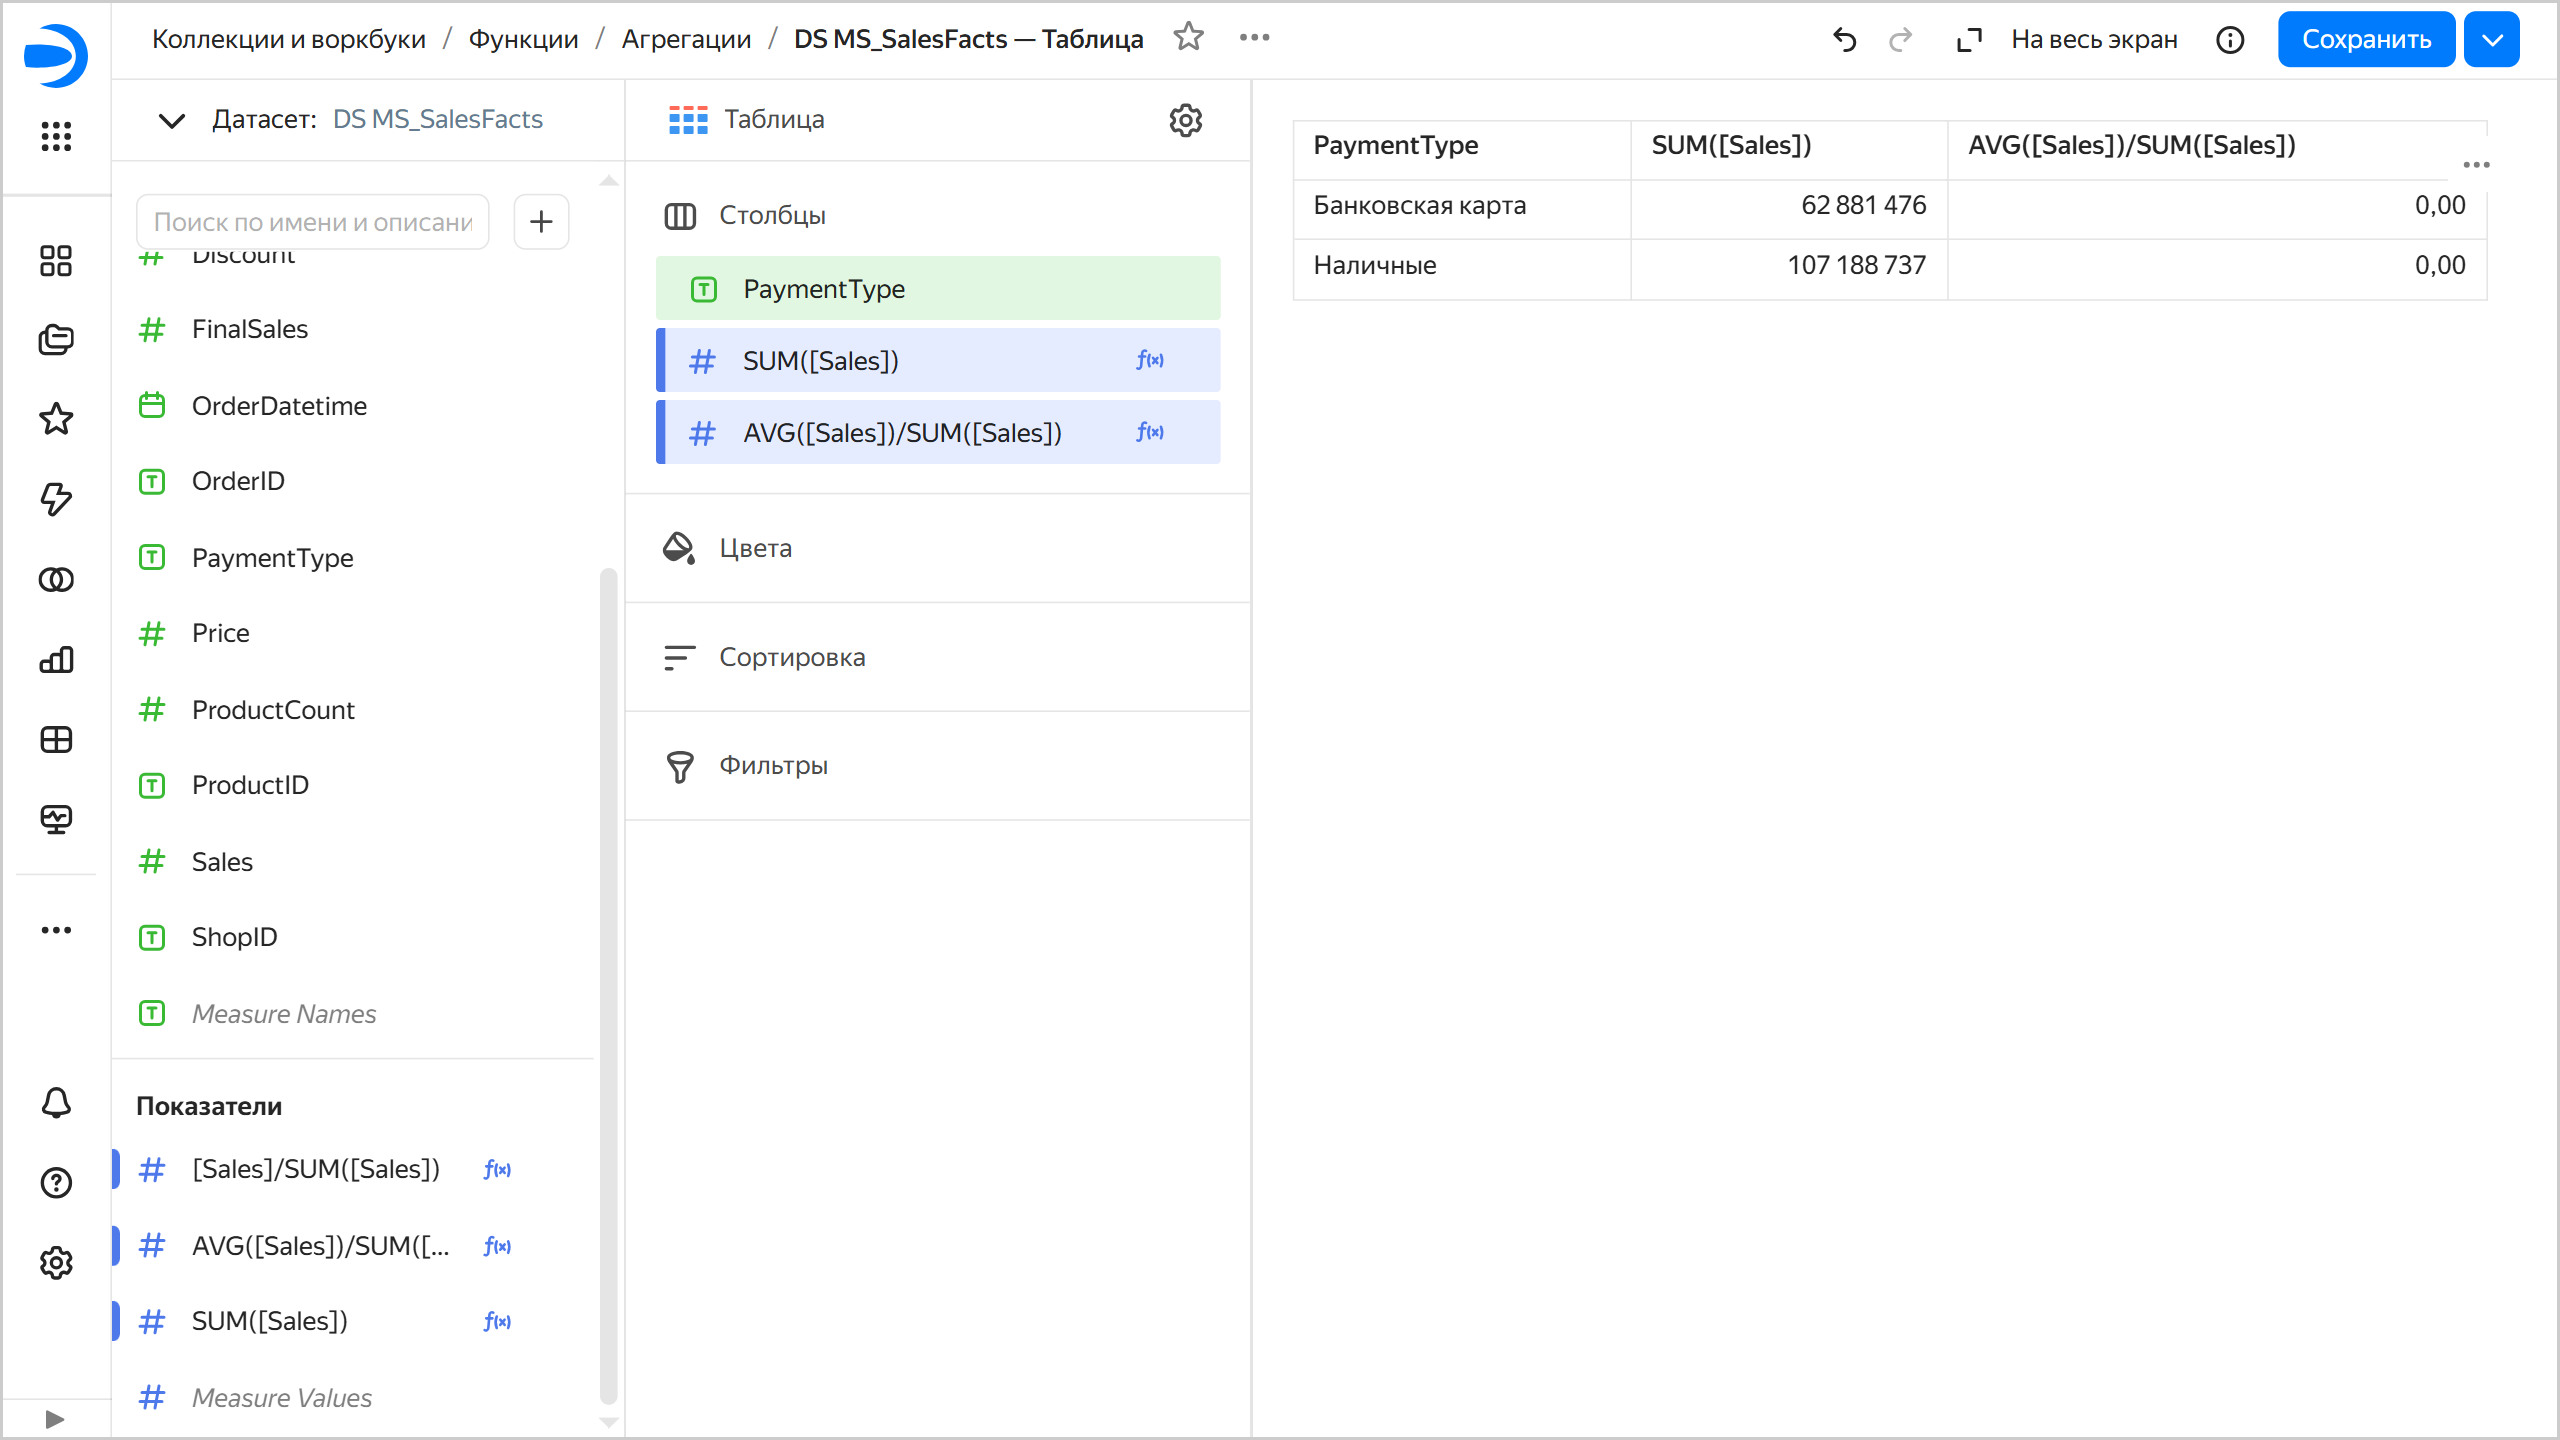Click the Сохранить button
This screenshot has height=1440, width=2560.
(2365, 40)
